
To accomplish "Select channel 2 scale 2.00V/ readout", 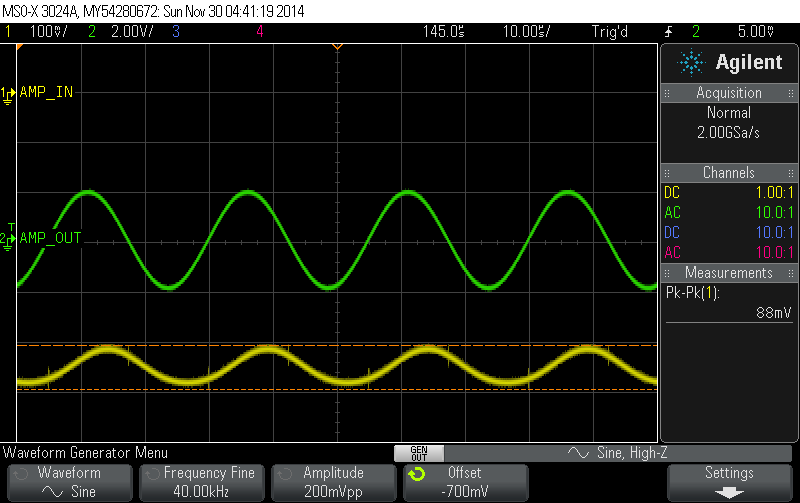I will pyautogui.click(x=132, y=32).
